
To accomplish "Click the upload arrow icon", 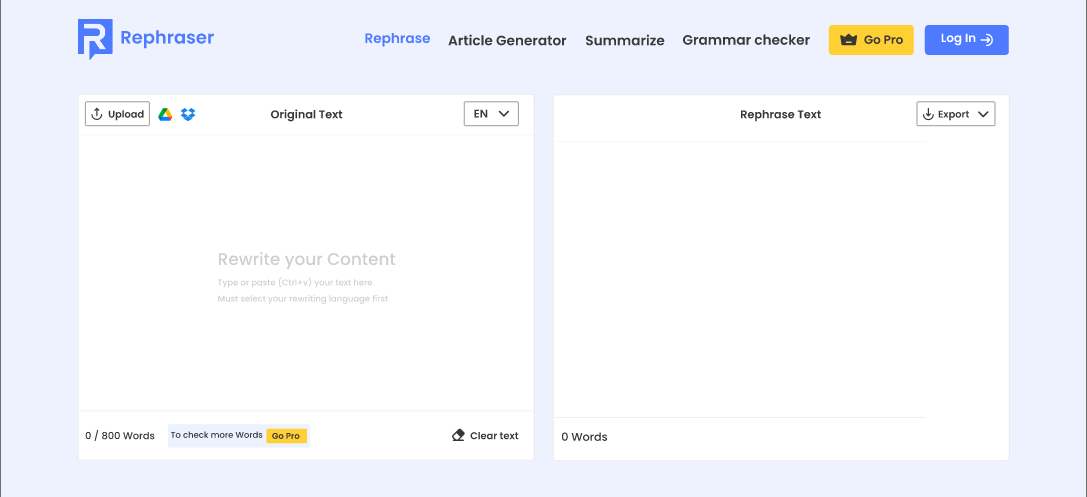I will click(97, 114).
